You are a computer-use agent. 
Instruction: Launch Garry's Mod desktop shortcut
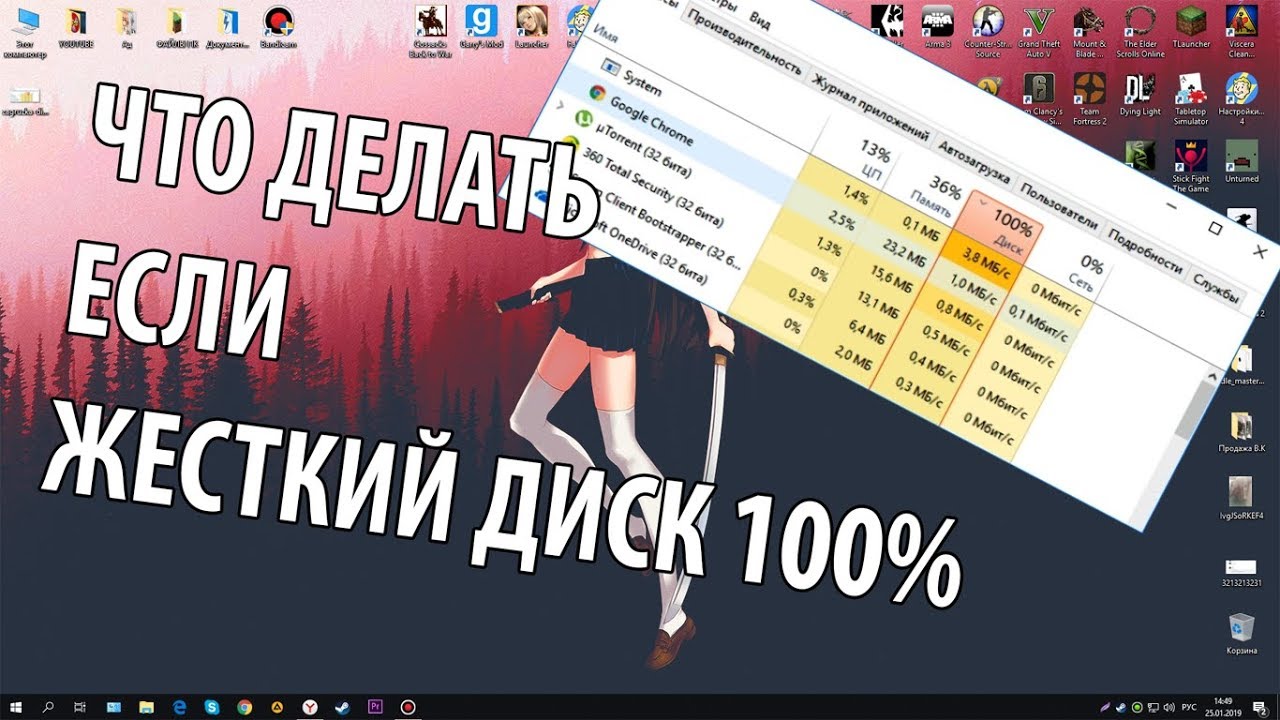tap(482, 27)
